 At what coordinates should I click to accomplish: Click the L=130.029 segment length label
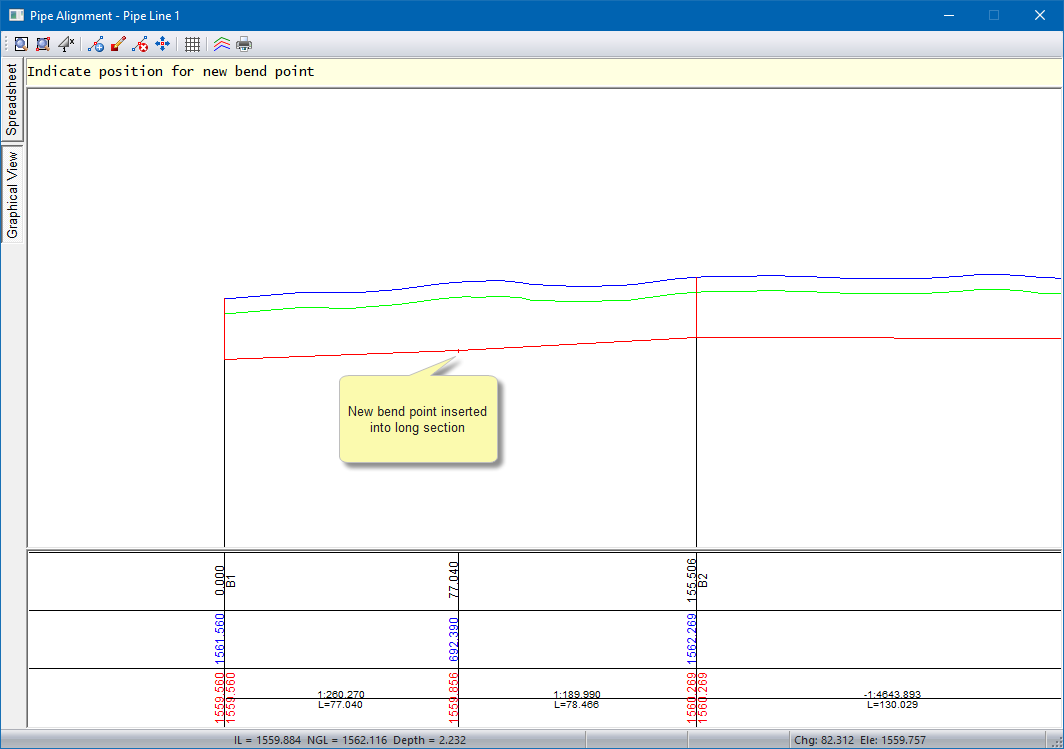pos(892,705)
